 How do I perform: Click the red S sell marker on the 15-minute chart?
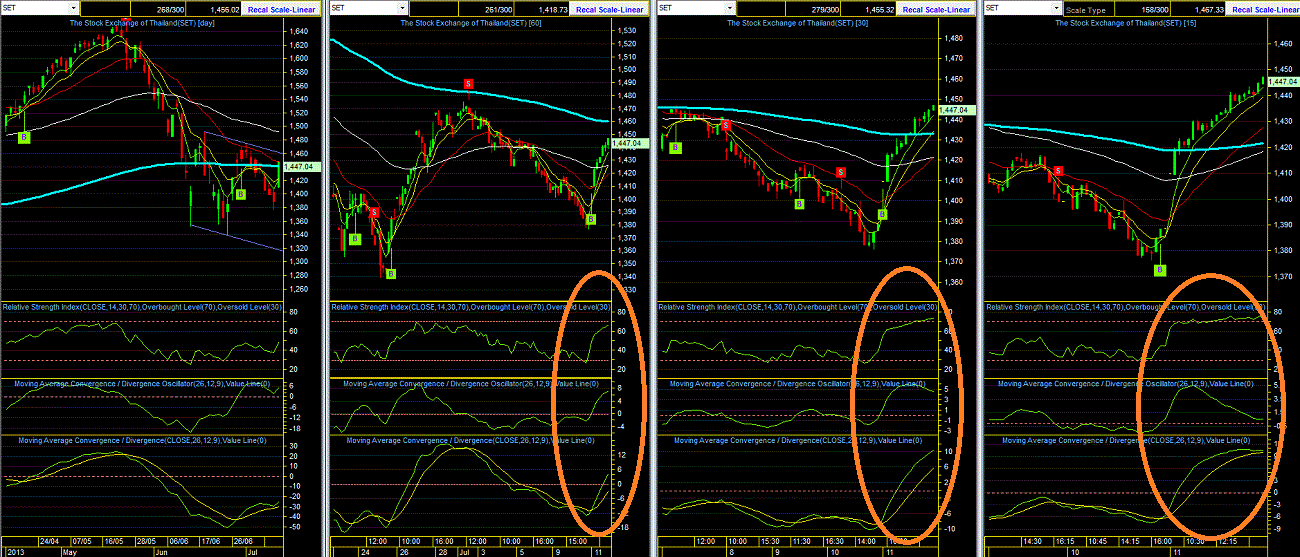click(x=1060, y=171)
